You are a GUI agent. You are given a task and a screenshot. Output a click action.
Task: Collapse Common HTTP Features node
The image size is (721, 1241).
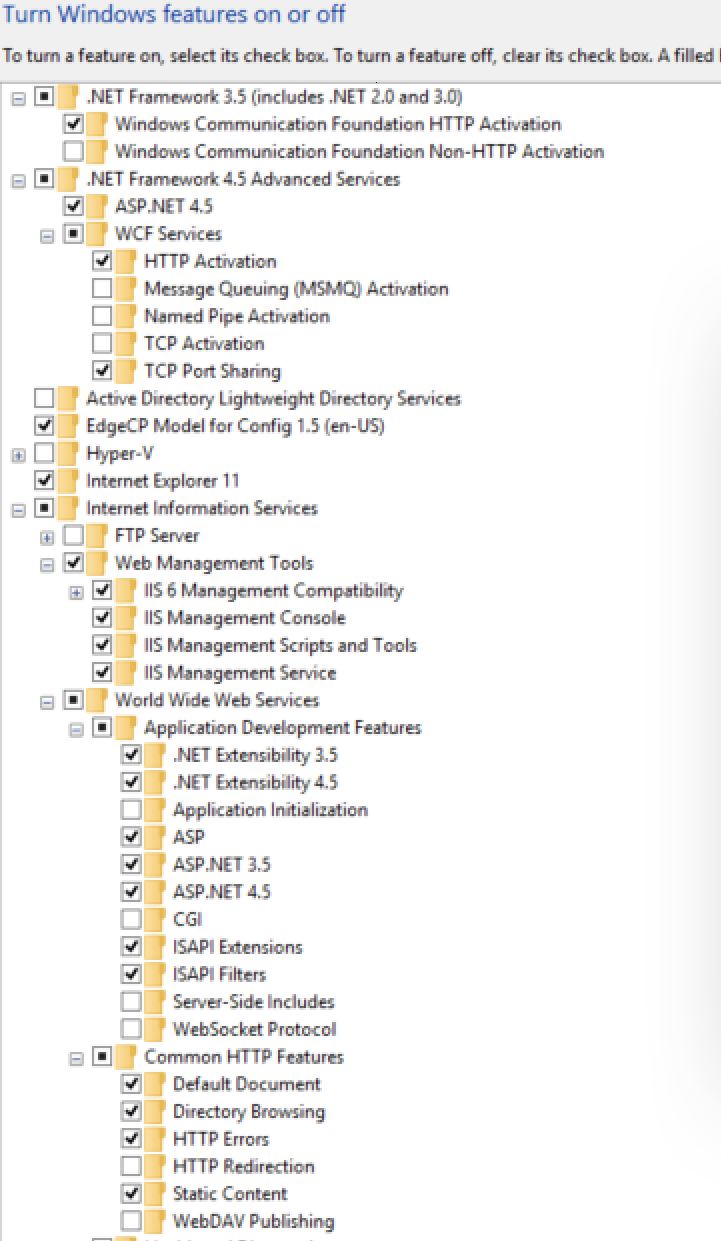76,1058
